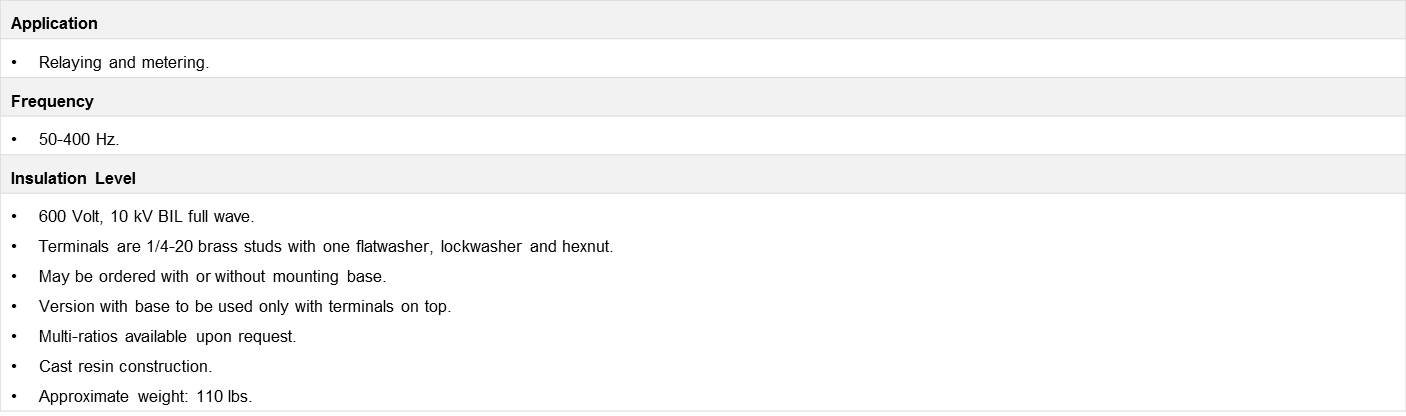Click 'Multi-ratios available upon request'

[168, 336]
